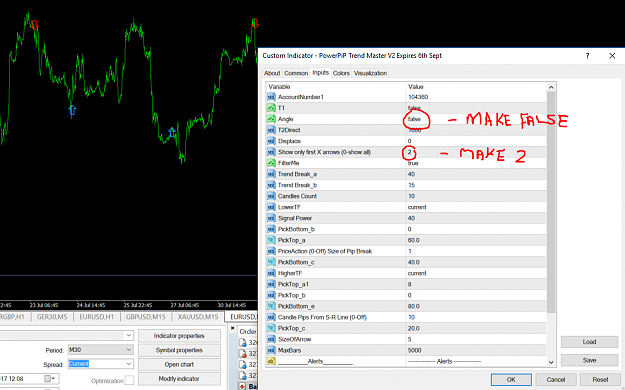Switch to the GER30,M5 chart tab
Image resolution: width=625 pixels, height=390 pixels.
pos(52,317)
